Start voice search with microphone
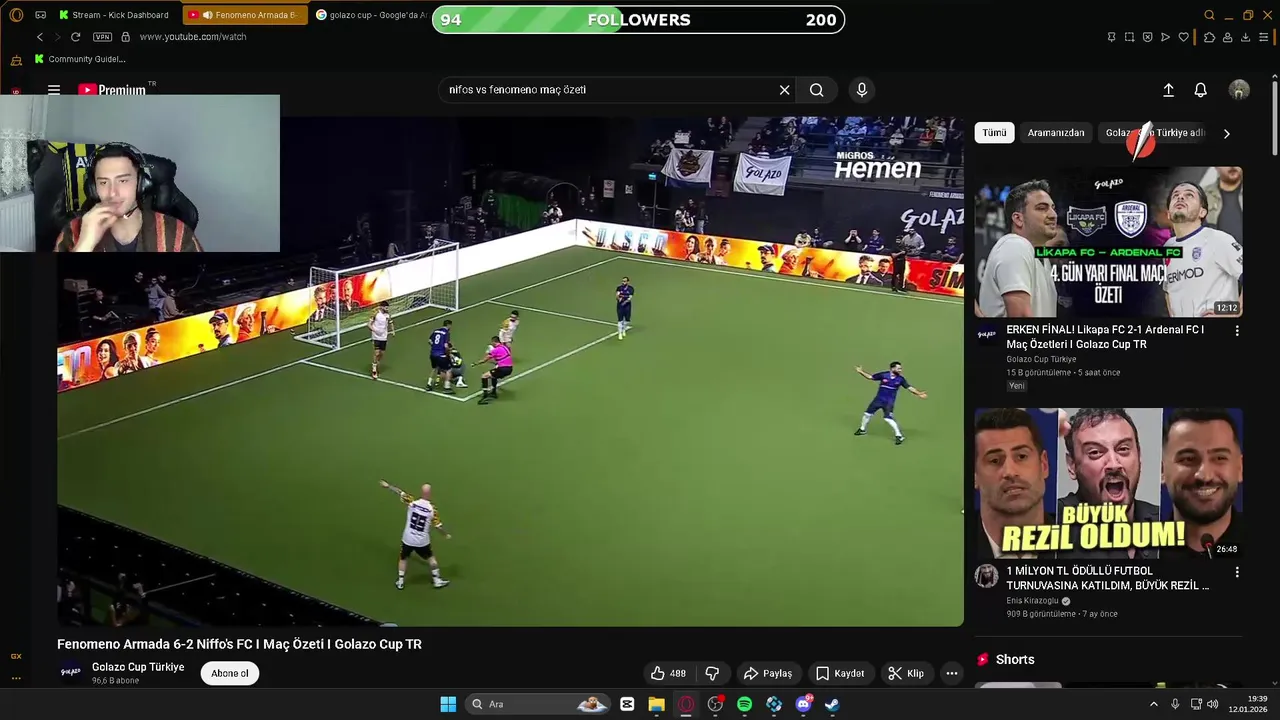Image resolution: width=1280 pixels, height=720 pixels. [862, 90]
